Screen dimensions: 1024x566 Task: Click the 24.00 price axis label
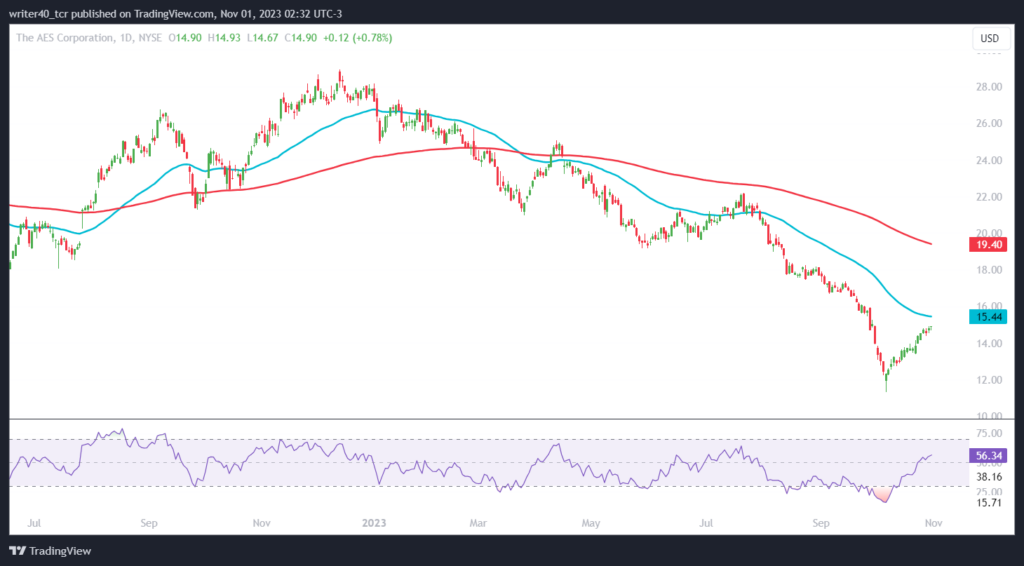989,161
